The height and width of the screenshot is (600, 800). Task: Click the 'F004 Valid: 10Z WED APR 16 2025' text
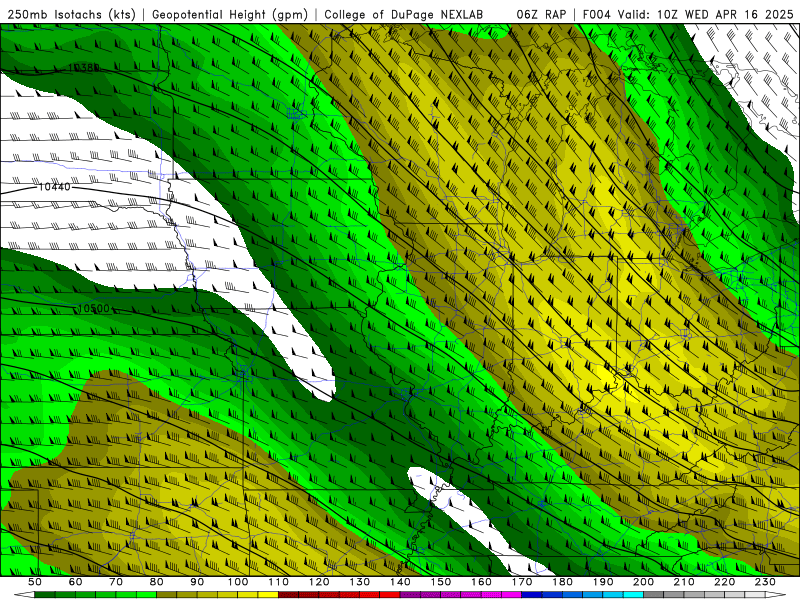688,15
